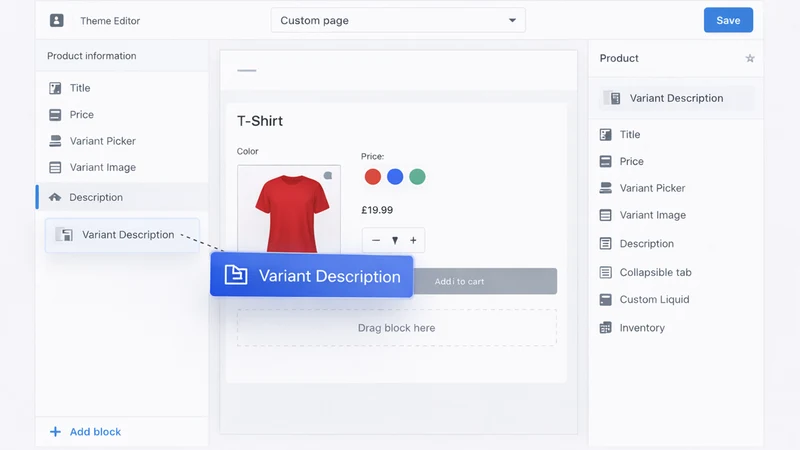The image size is (800, 450).
Task: Click small icon at image top-right corner
Action: [x=328, y=176]
